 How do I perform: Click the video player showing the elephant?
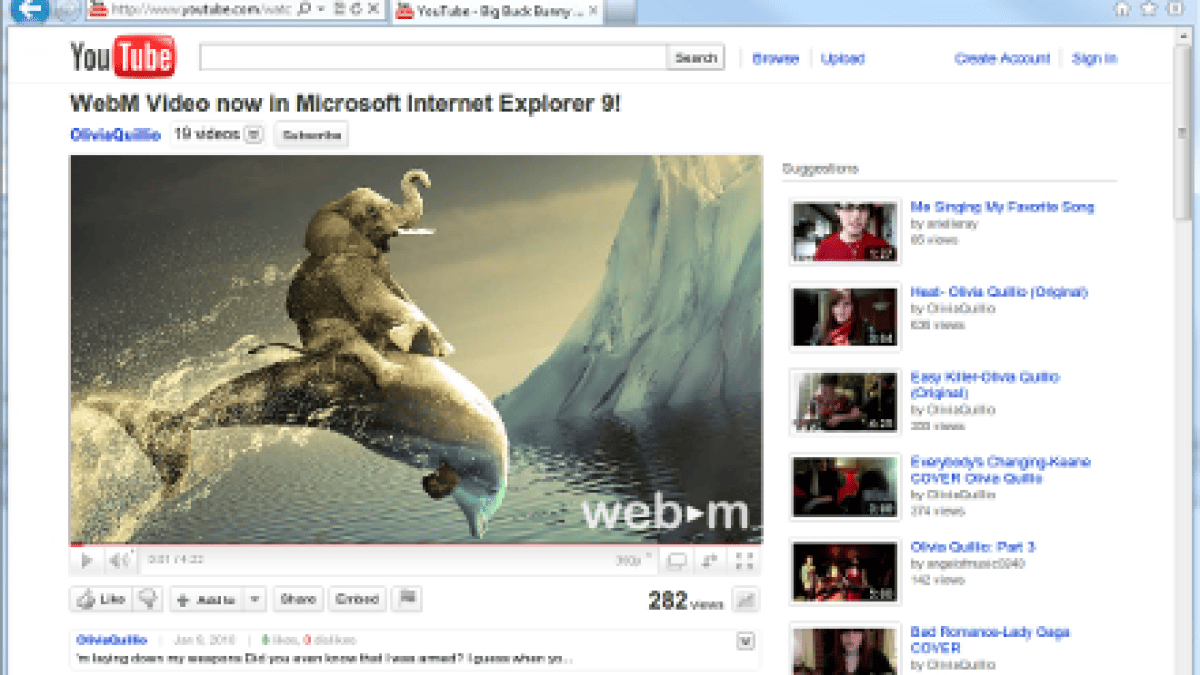coord(416,349)
